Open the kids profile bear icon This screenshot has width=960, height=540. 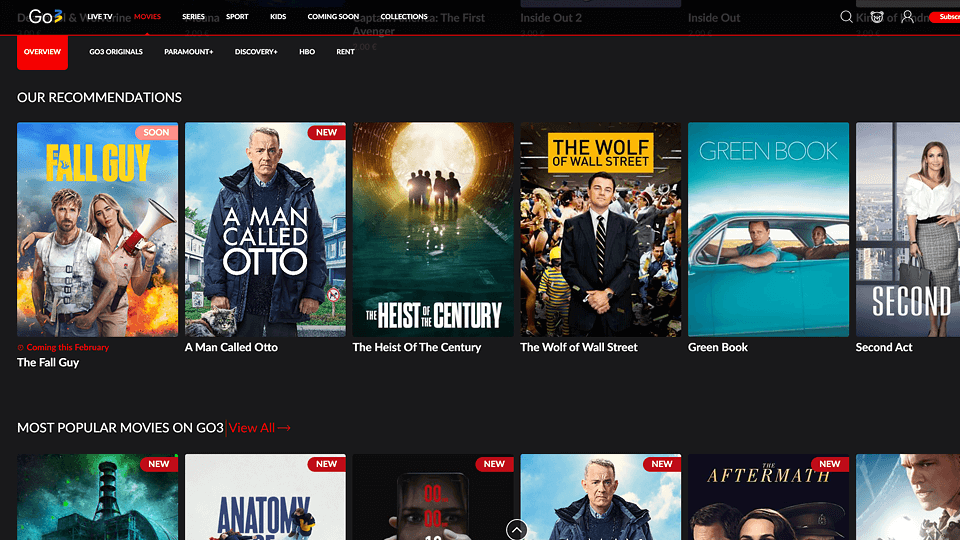(877, 17)
